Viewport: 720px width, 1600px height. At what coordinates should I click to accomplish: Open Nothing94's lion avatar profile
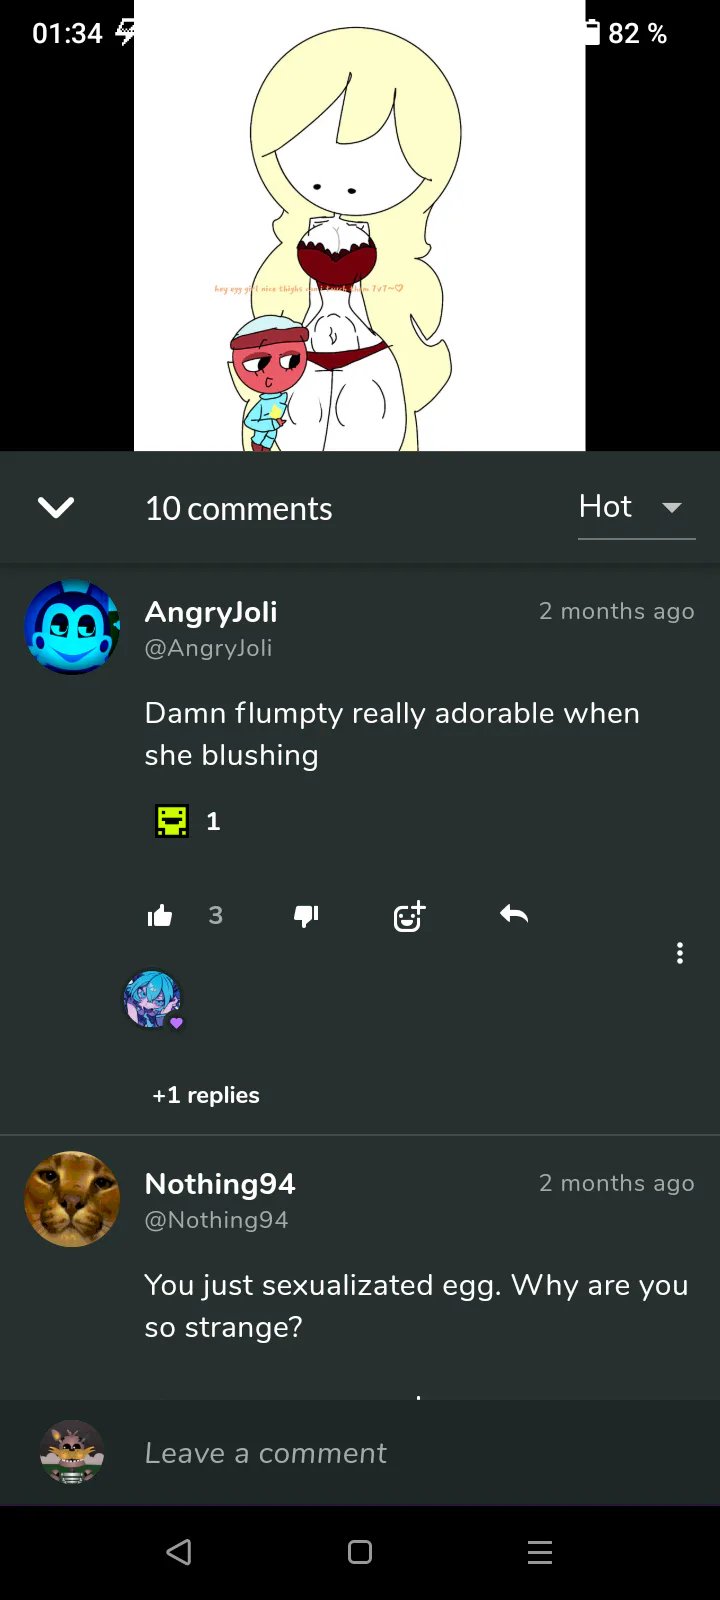click(x=72, y=1199)
